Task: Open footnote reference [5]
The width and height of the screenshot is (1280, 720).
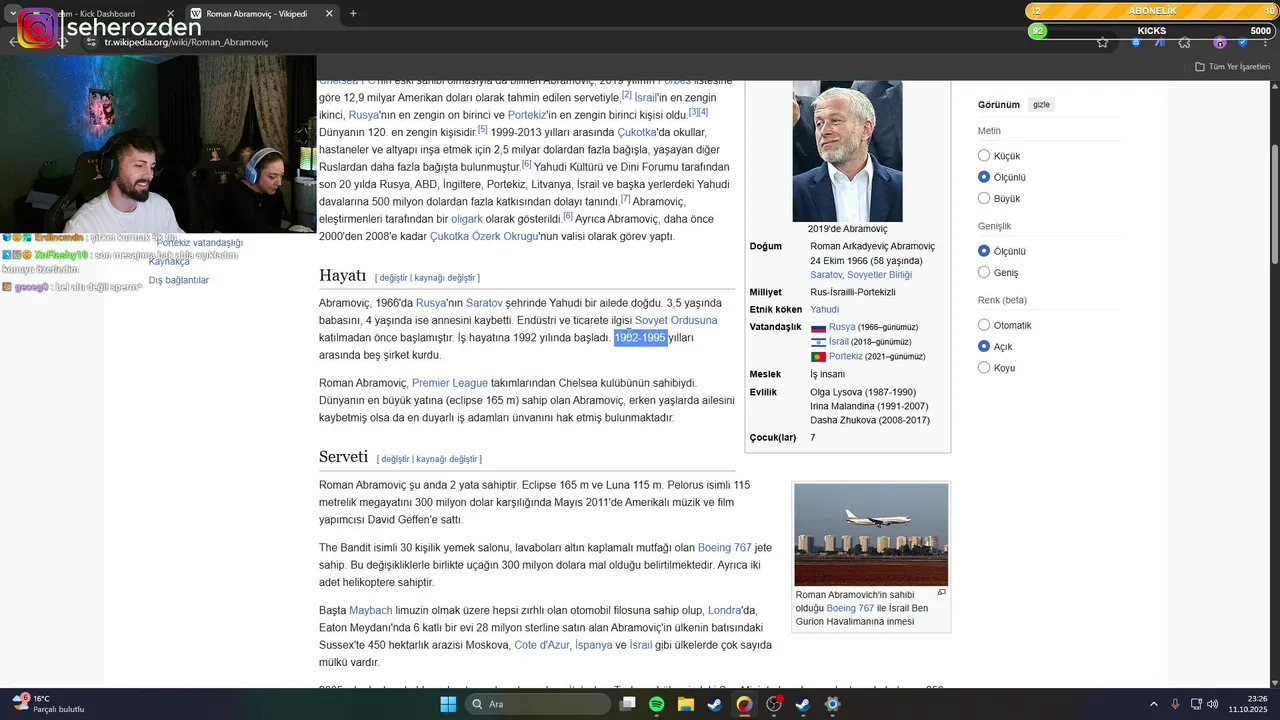Action: point(482,129)
